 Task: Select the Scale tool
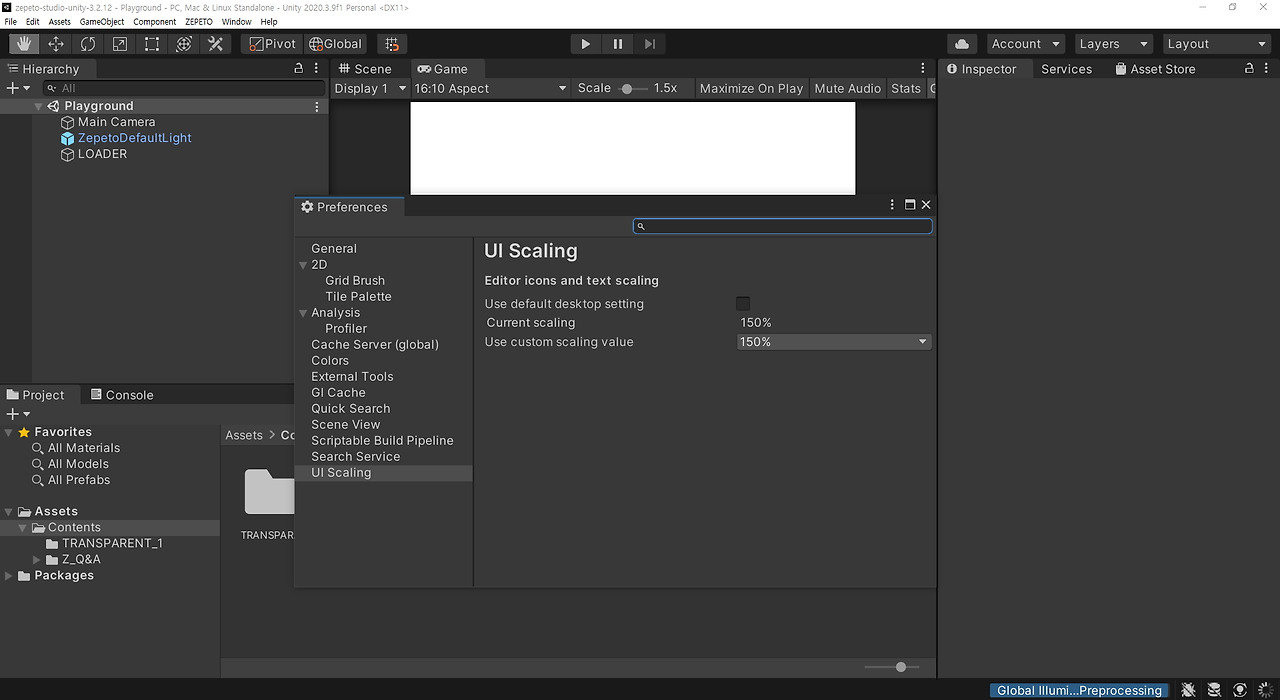(120, 43)
